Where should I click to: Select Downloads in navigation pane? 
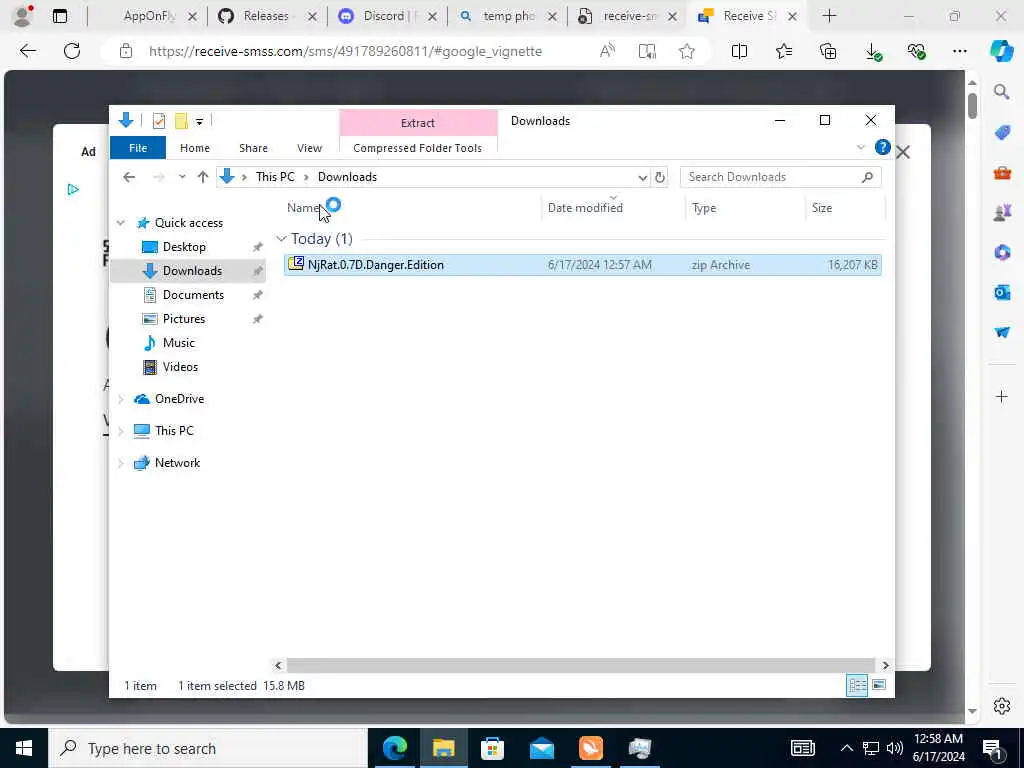tap(192, 271)
